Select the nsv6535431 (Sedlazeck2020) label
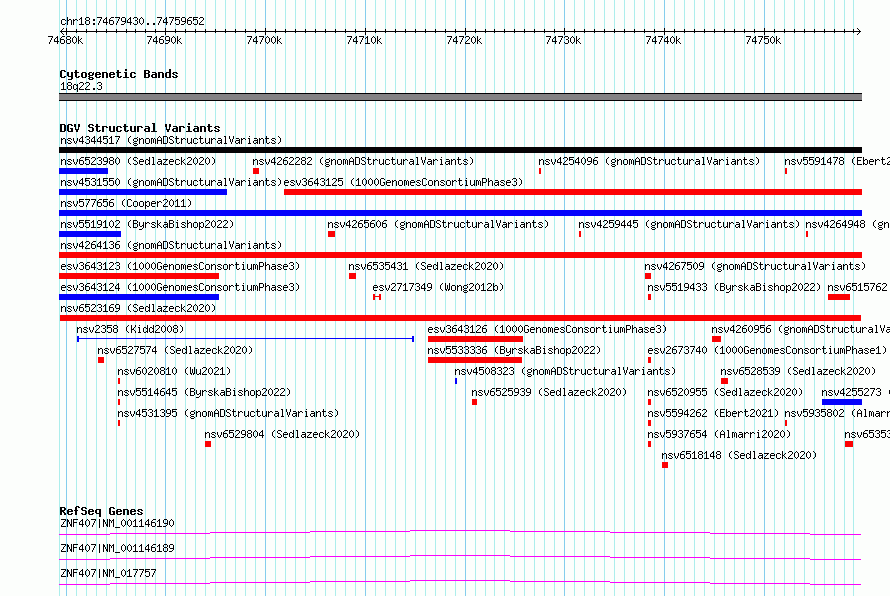Viewport: 890px width, 596px height. tap(426, 266)
